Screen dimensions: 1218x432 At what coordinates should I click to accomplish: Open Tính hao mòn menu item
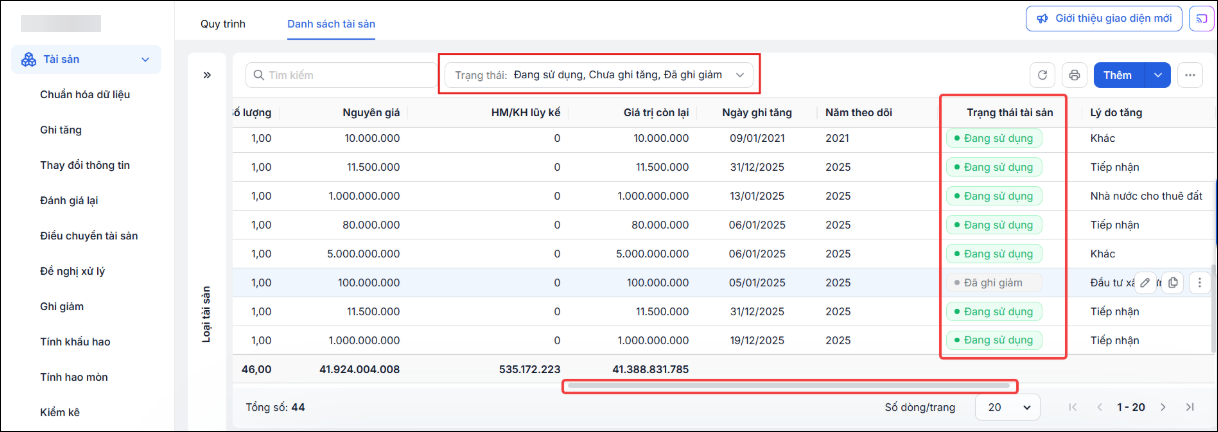(x=74, y=377)
